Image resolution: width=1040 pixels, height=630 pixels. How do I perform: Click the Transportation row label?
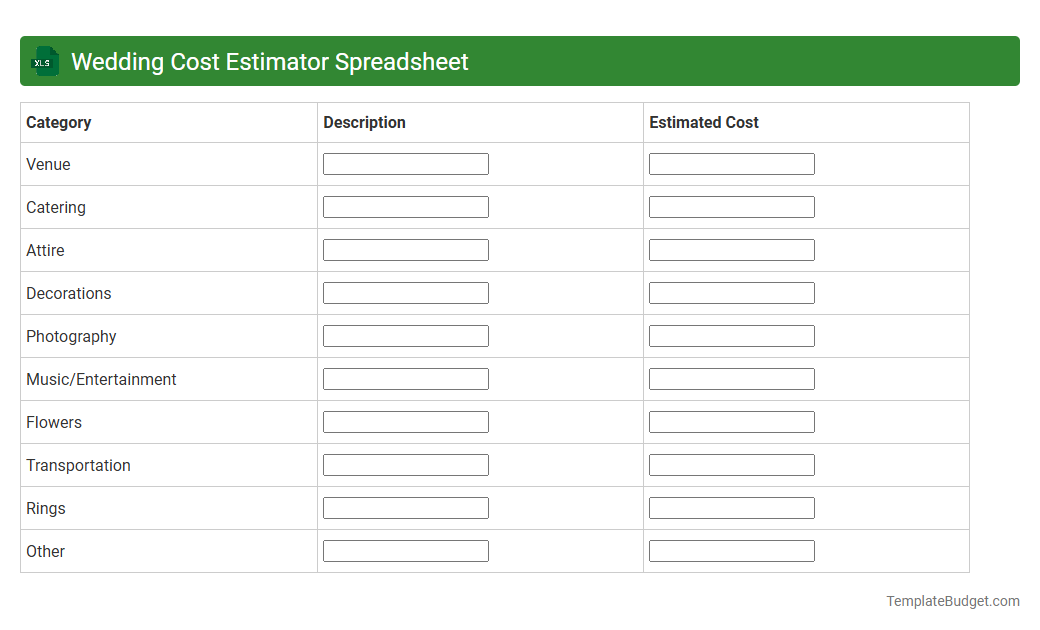pyautogui.click(x=78, y=465)
